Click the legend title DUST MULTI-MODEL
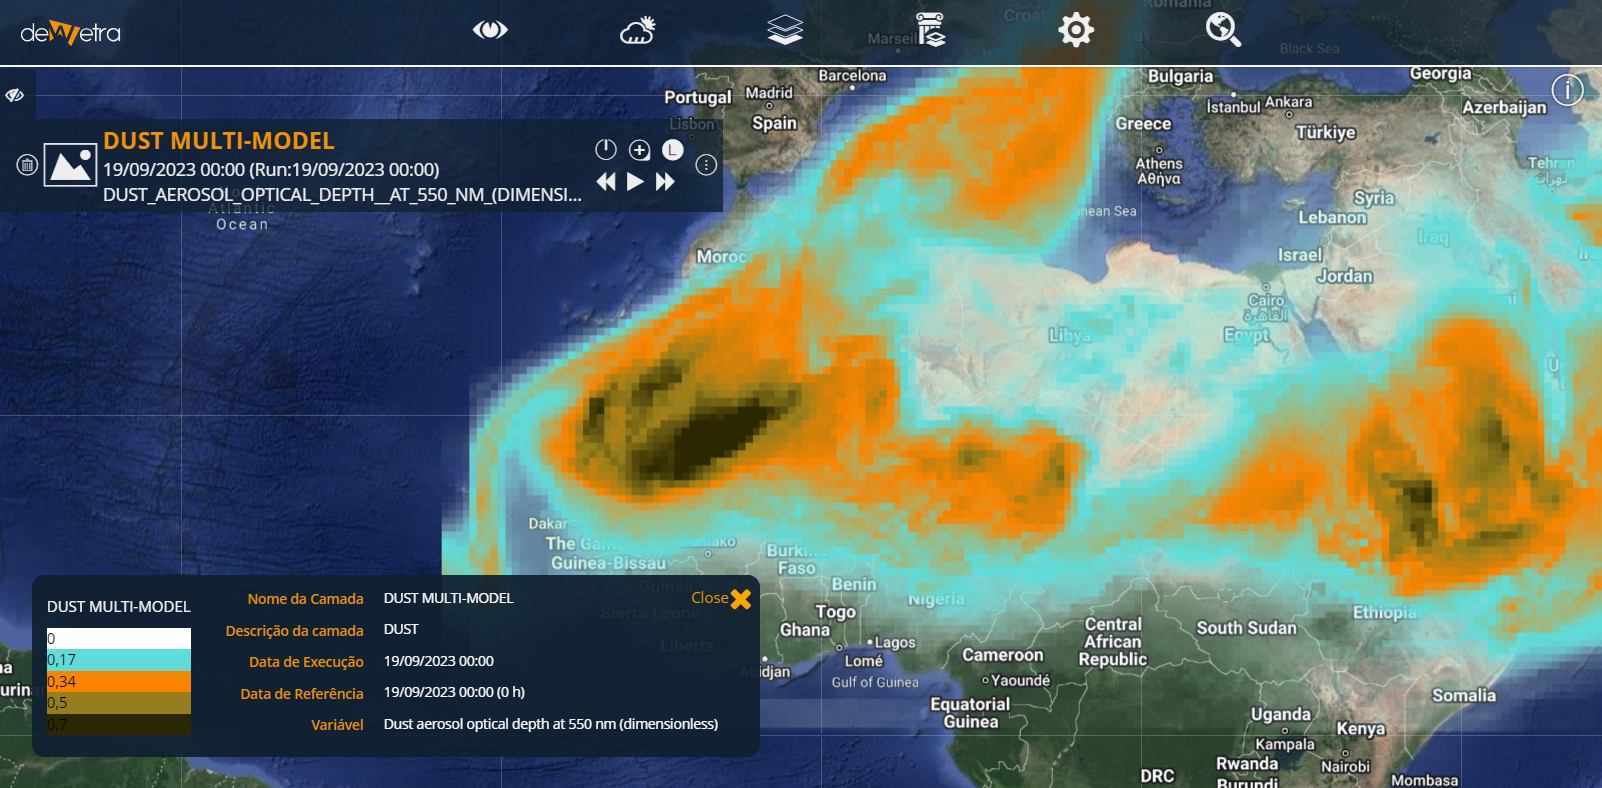 tap(119, 607)
